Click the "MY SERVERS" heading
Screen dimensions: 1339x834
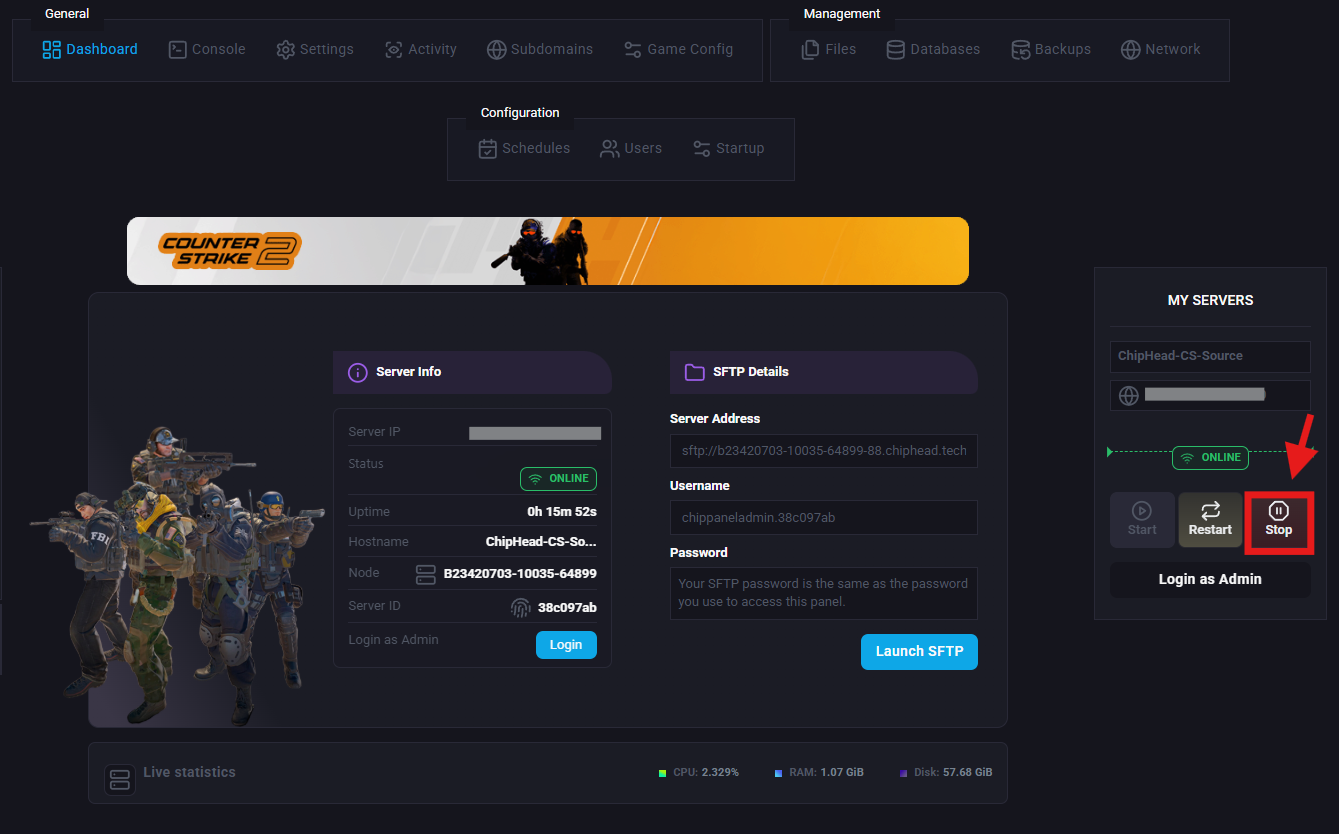click(x=1210, y=300)
